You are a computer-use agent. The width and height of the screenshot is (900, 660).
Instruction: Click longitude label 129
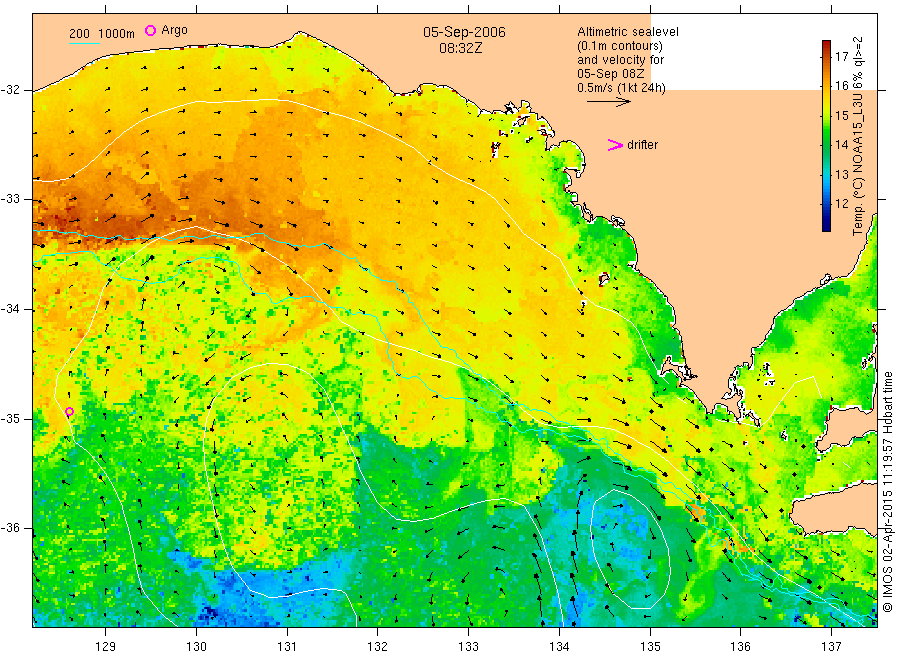pos(106,647)
